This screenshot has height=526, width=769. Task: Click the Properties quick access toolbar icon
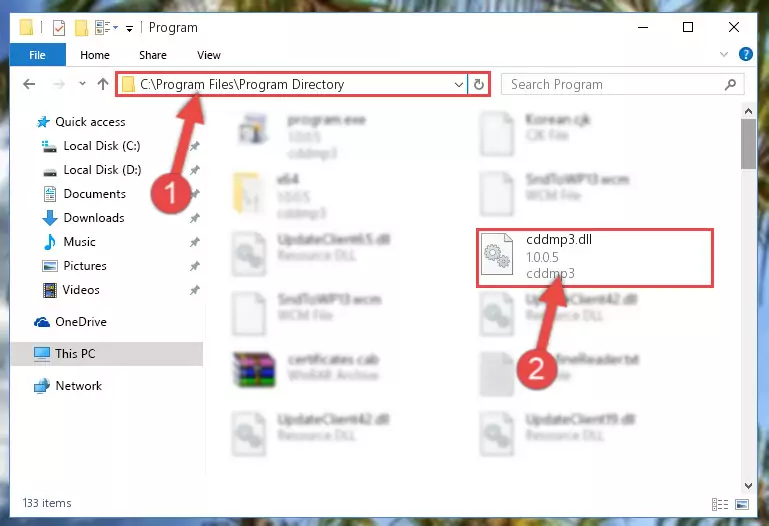coord(58,27)
